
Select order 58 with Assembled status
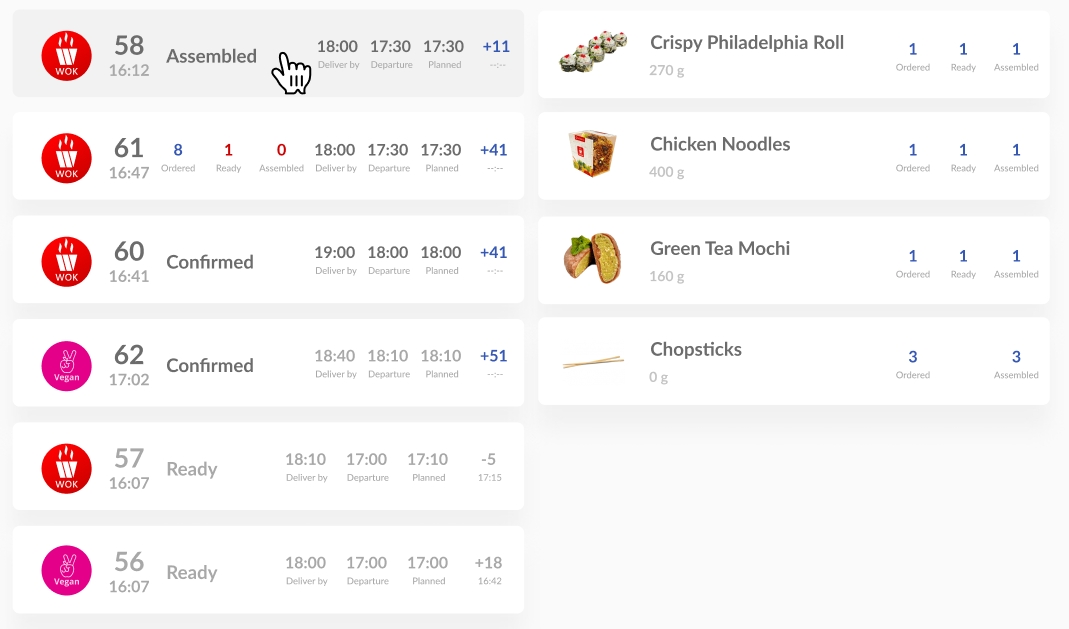tap(268, 53)
